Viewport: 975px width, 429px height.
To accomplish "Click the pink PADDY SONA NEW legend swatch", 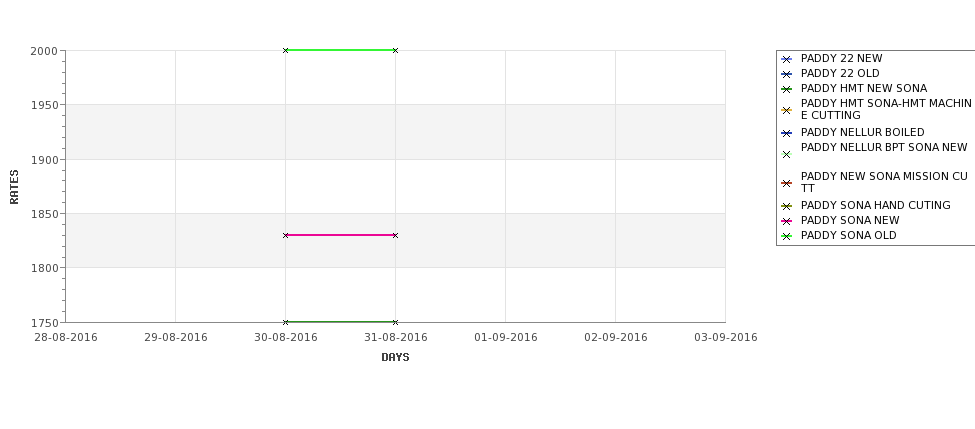I will (786, 221).
